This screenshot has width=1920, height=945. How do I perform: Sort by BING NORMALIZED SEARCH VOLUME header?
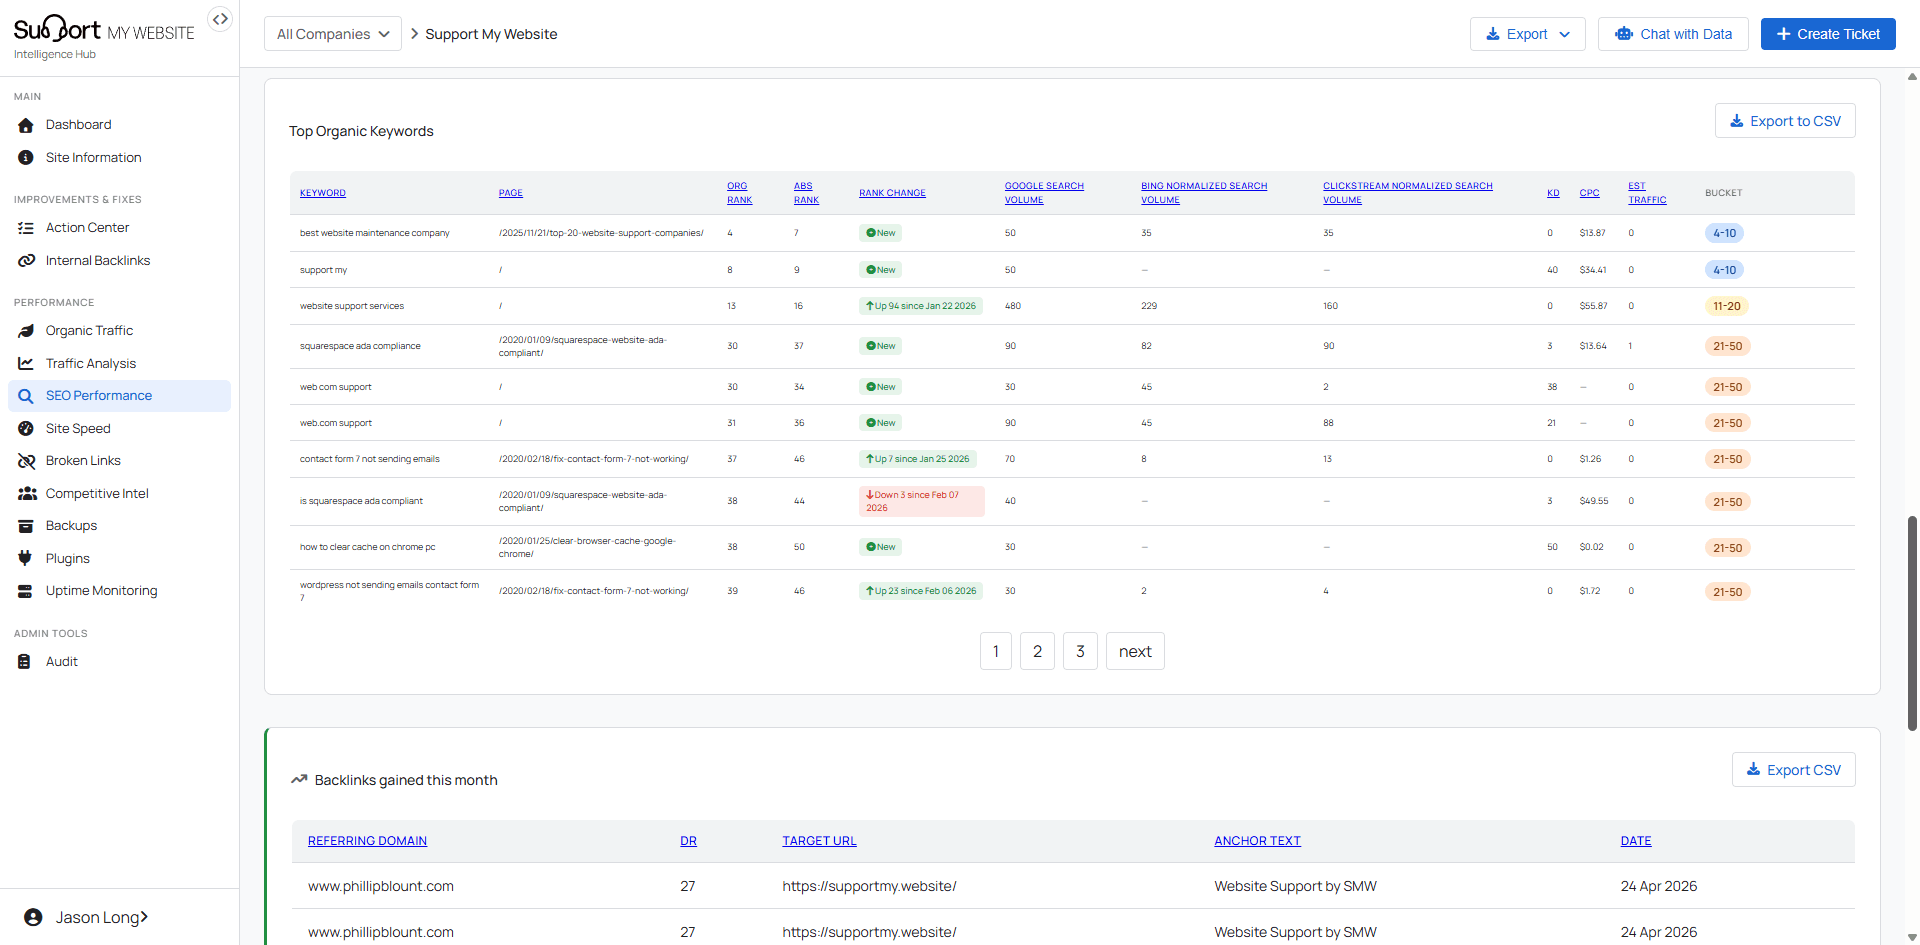click(x=1204, y=193)
